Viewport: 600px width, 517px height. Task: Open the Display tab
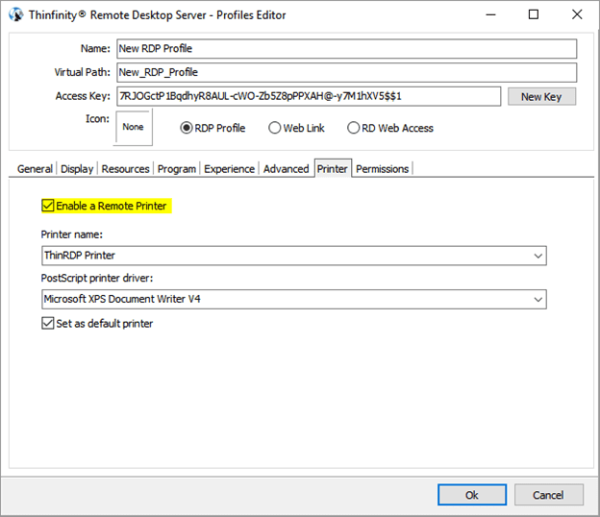(x=77, y=169)
